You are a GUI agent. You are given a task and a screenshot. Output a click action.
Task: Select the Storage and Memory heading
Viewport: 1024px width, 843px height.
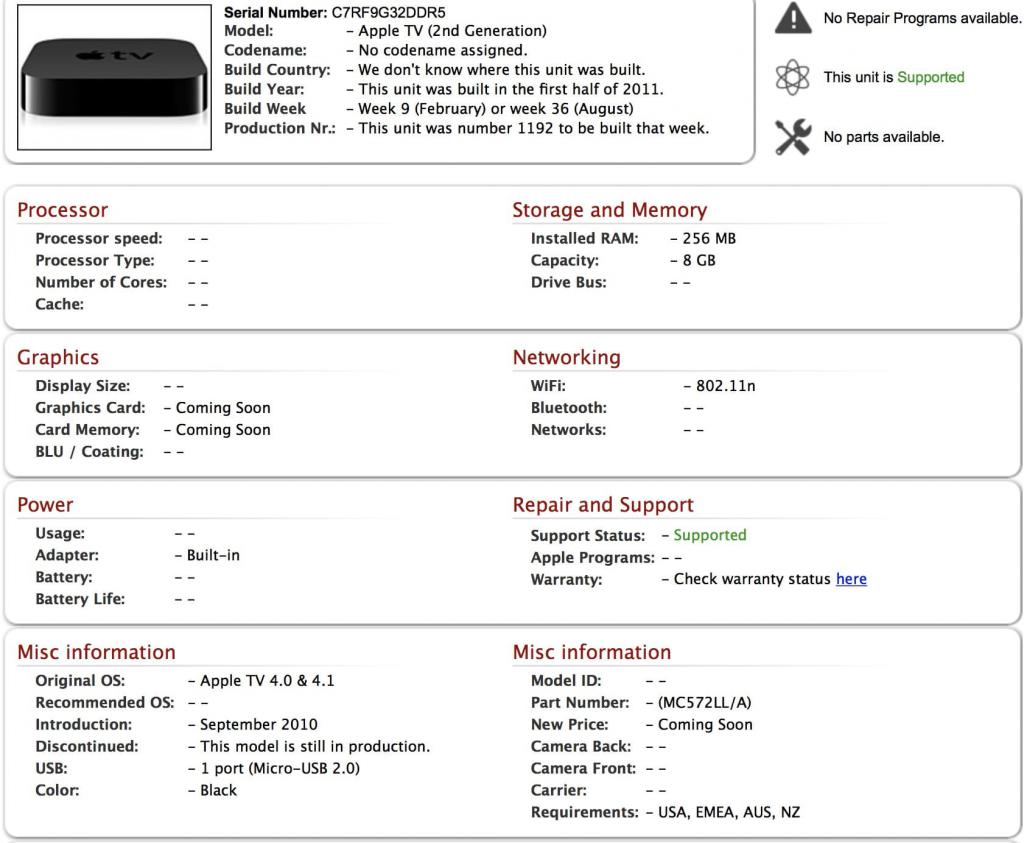(x=609, y=210)
